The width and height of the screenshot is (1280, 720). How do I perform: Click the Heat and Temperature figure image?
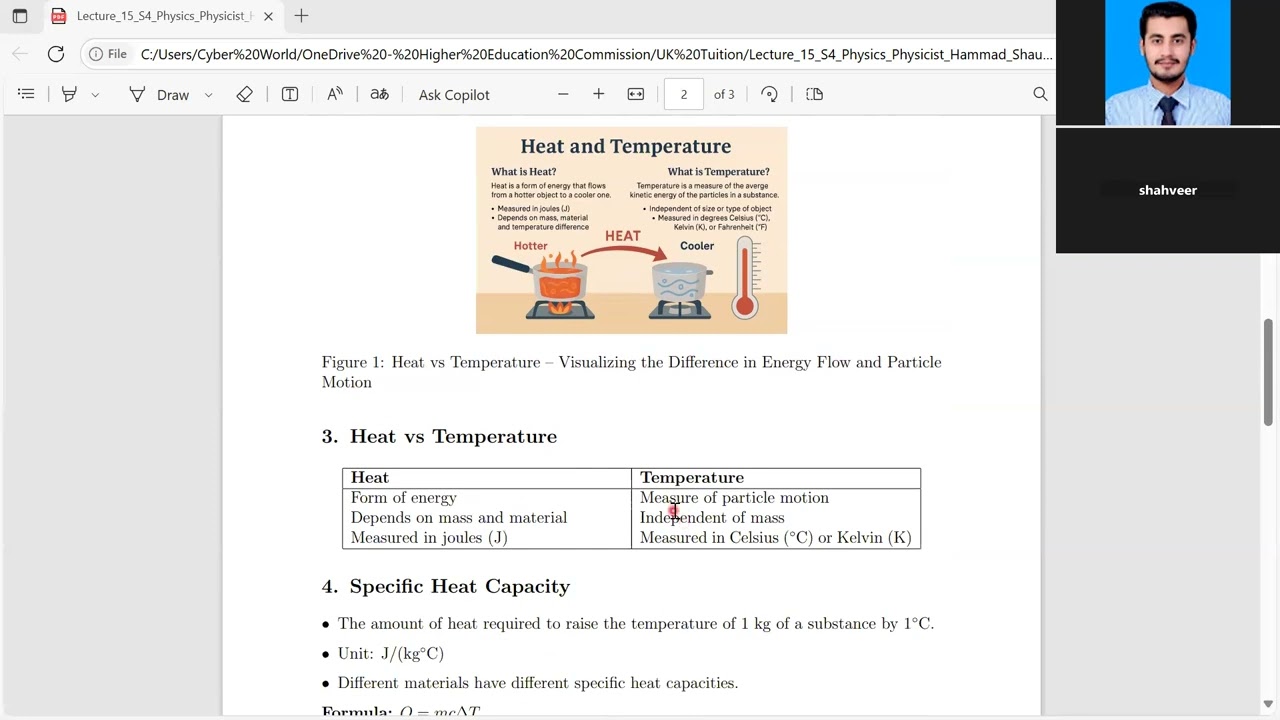tap(631, 230)
